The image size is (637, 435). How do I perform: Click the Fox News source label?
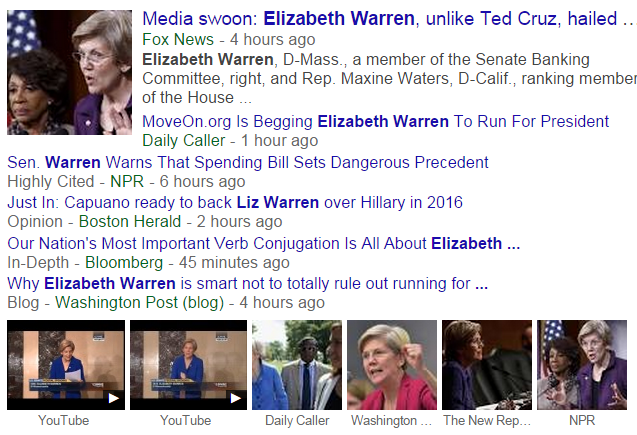pos(178,39)
